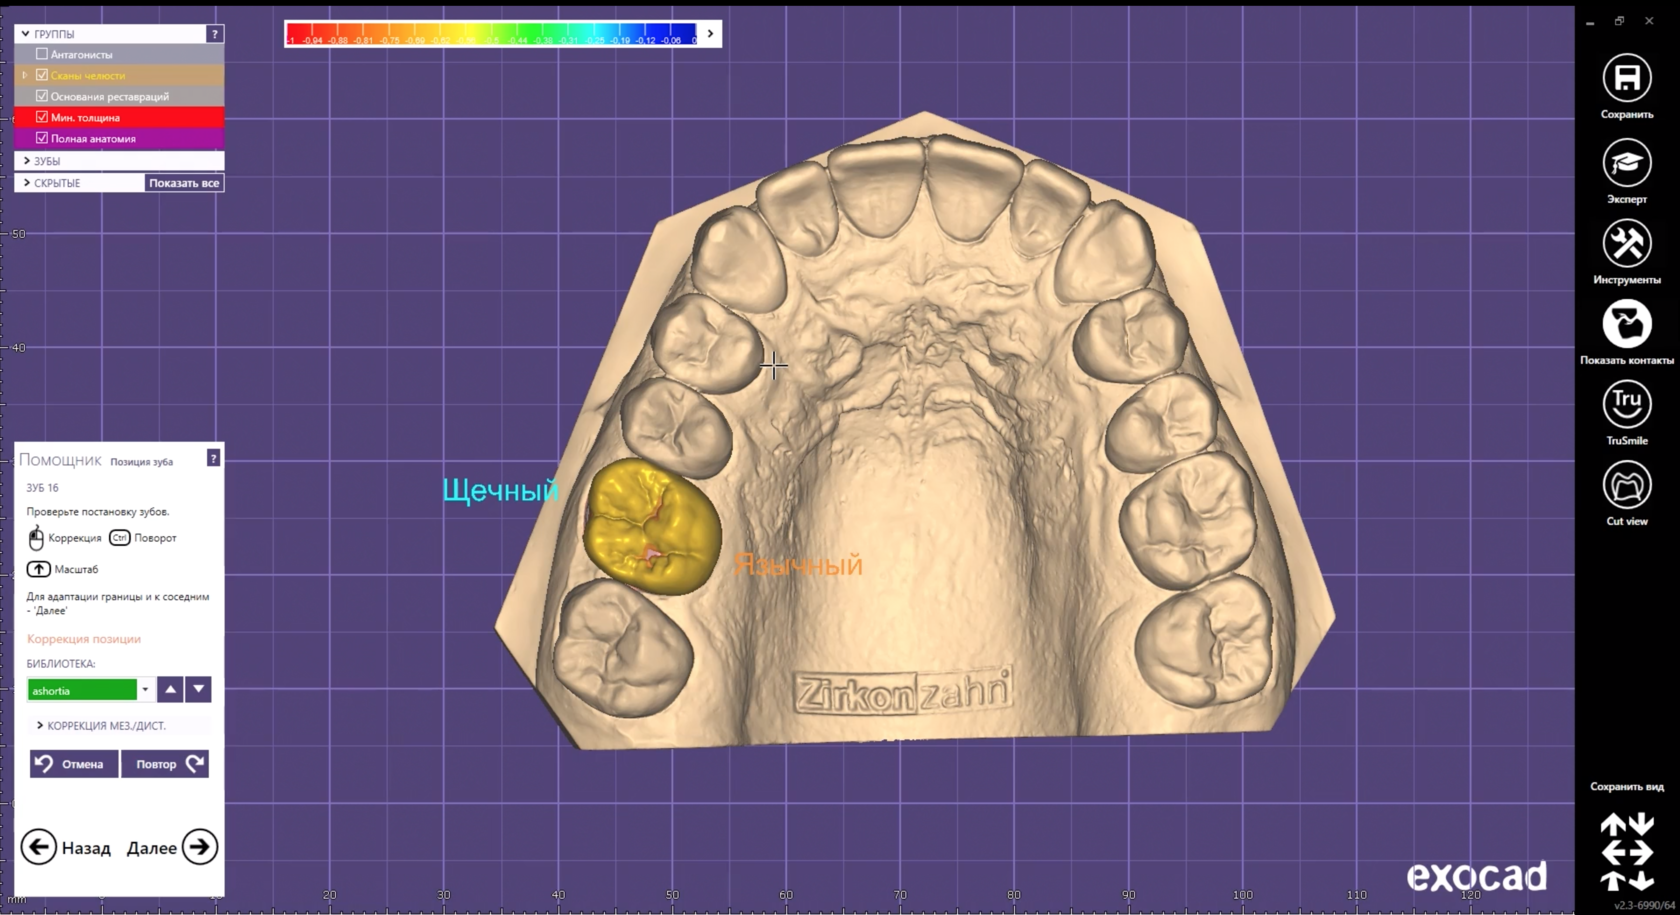Select the yellow tooth 16 crown
Viewport: 1680px width, 915px height.
click(x=651, y=527)
